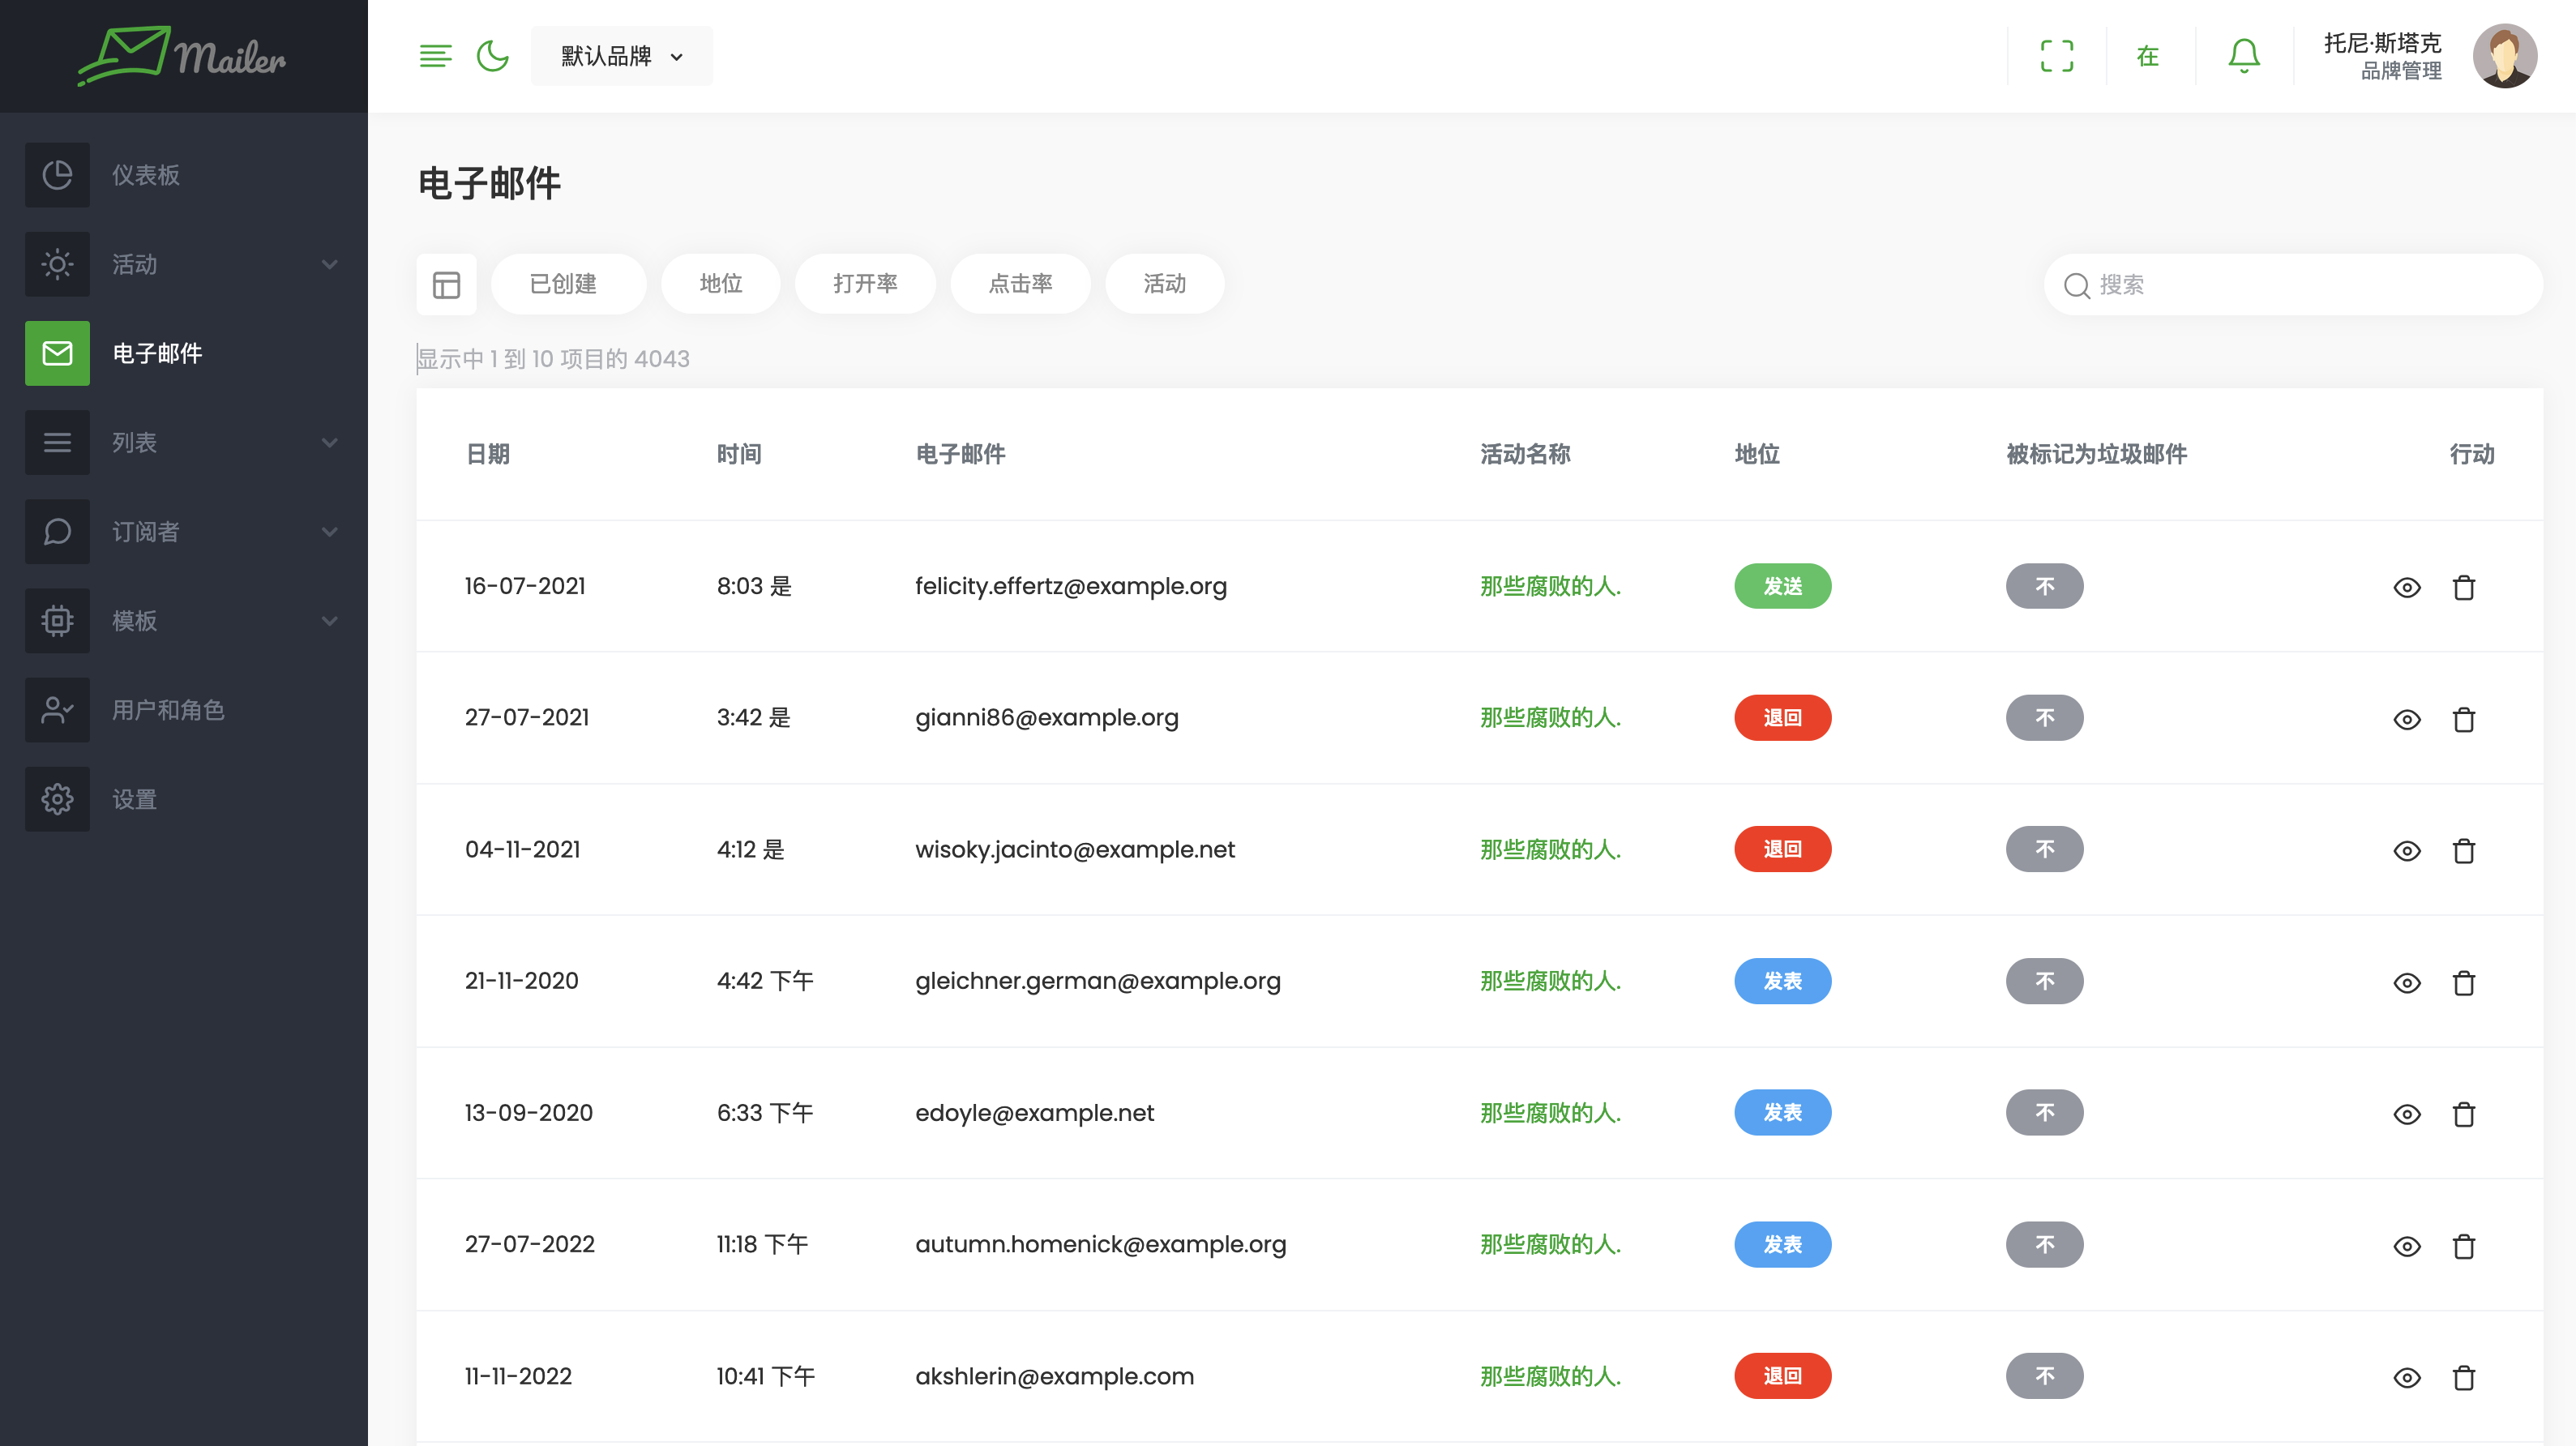Open 仪表板 dashboard icon in sidebar
The height and width of the screenshot is (1446, 2576).
tap(57, 175)
